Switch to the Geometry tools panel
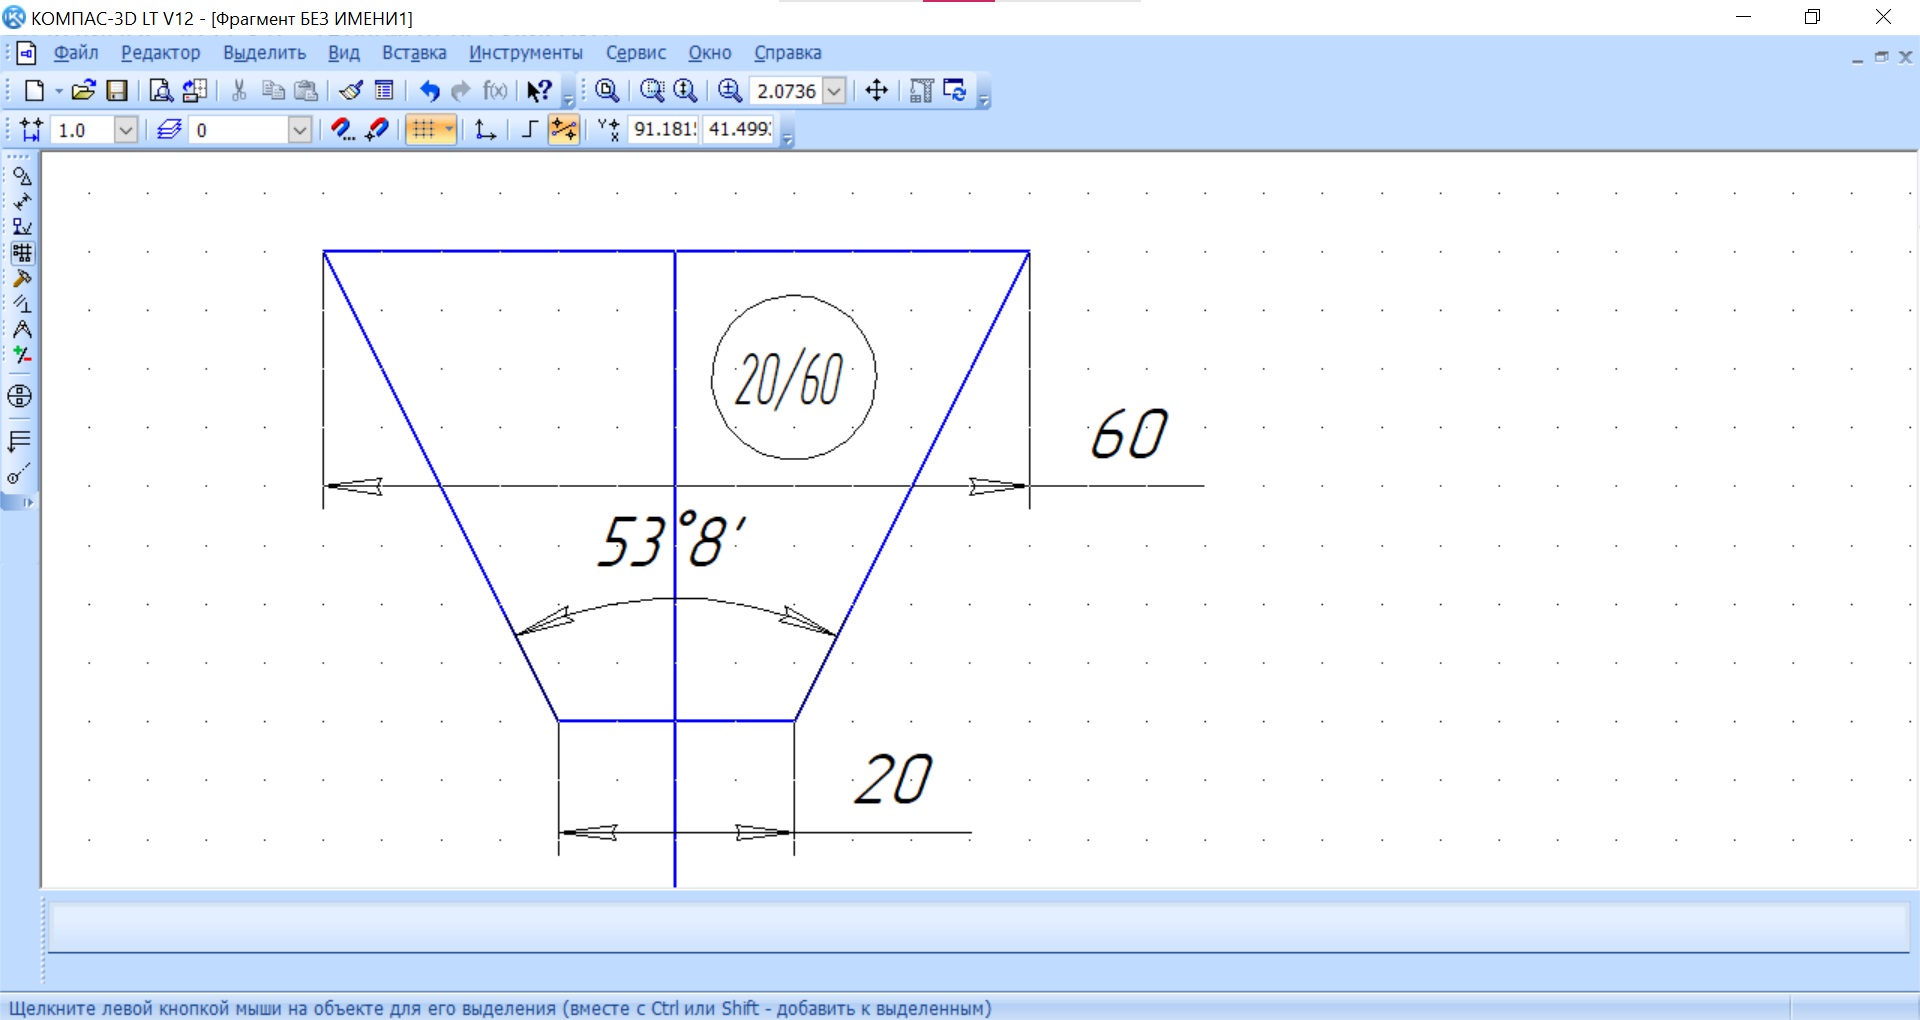This screenshot has height=1020, width=1920. tap(21, 176)
